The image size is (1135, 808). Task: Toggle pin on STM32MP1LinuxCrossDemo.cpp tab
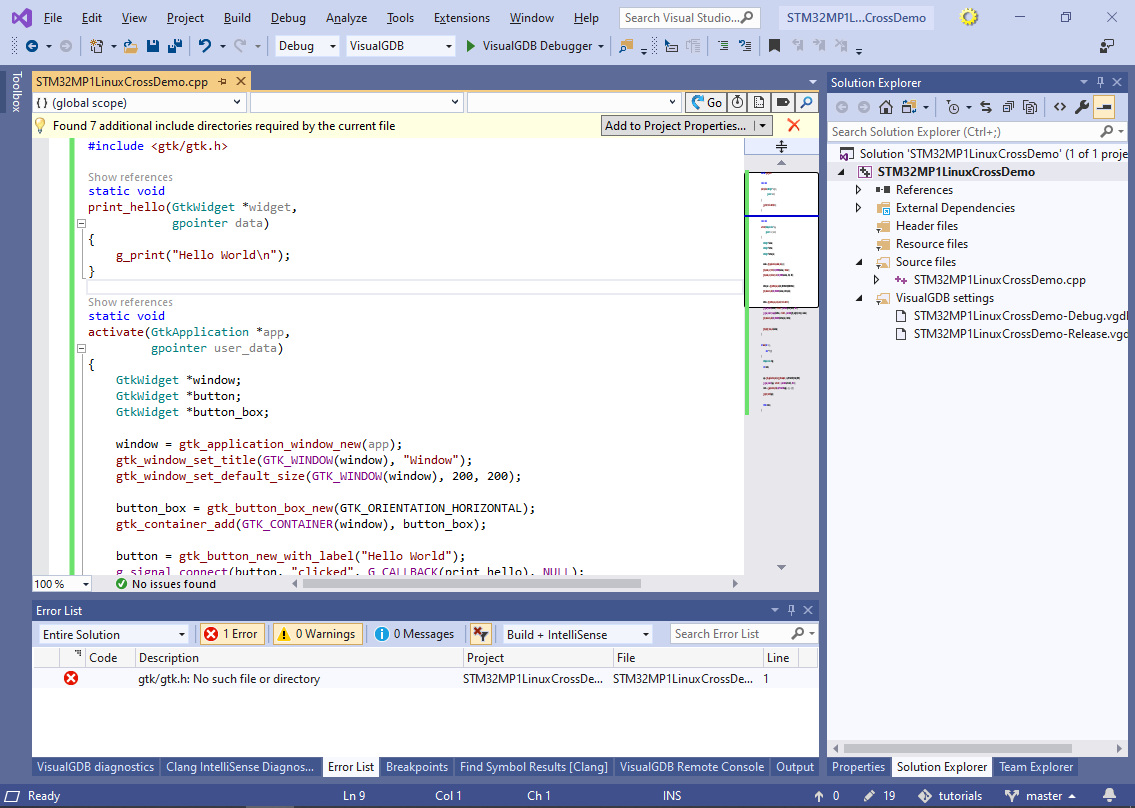(223, 82)
